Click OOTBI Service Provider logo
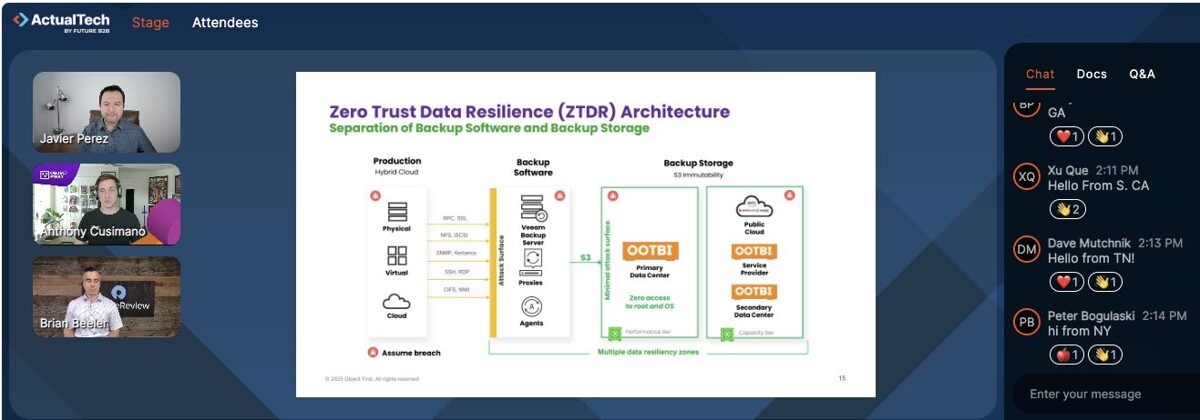The height and width of the screenshot is (420, 1200). coord(755,251)
